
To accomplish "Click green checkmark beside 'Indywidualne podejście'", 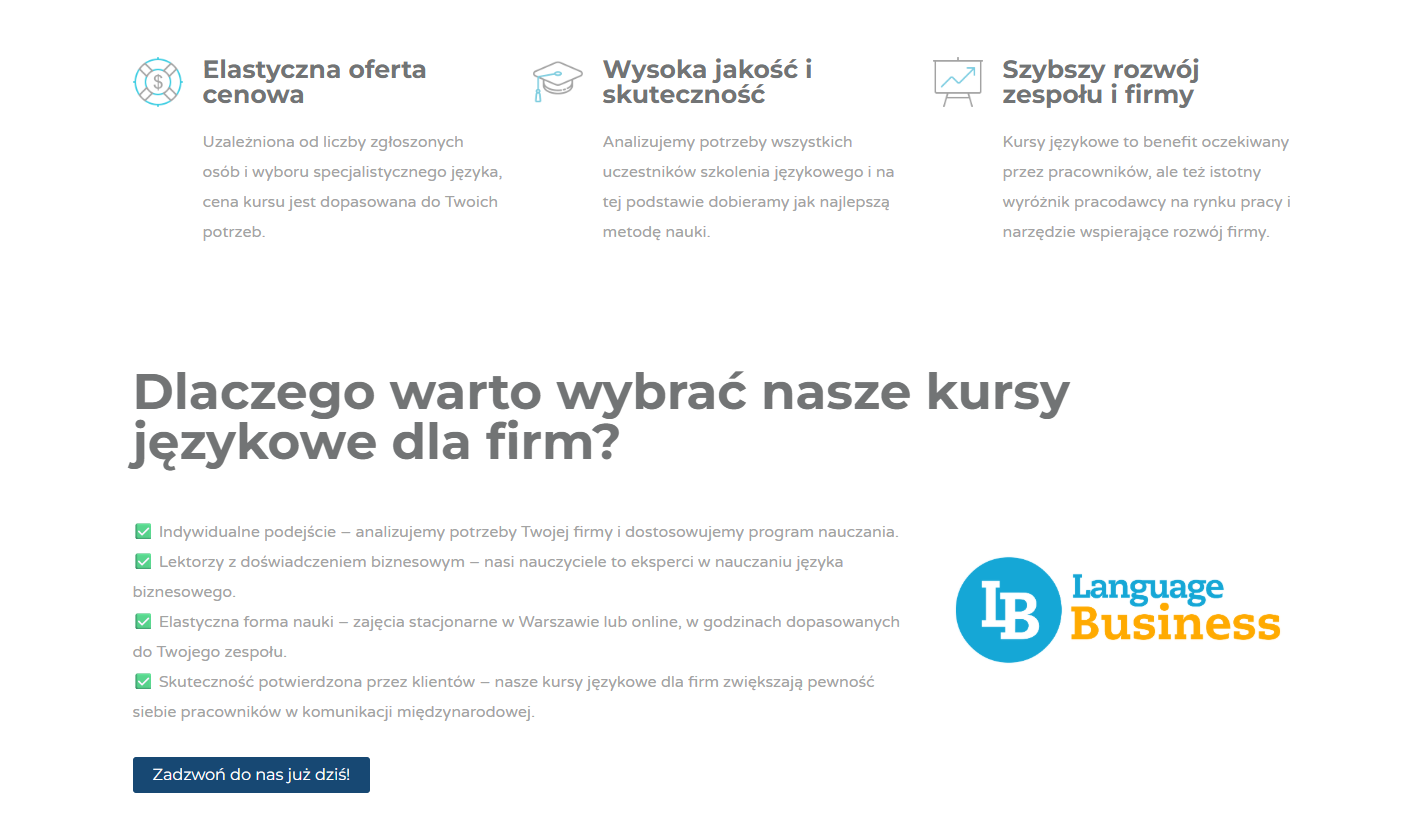I will [142, 532].
